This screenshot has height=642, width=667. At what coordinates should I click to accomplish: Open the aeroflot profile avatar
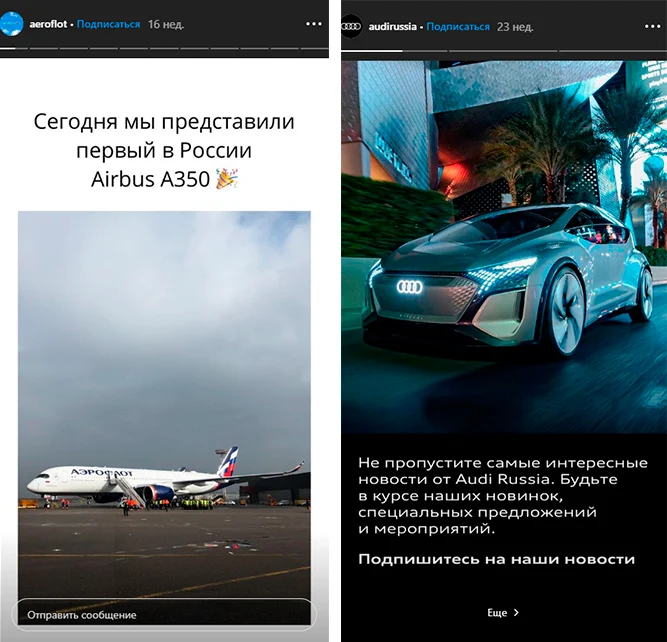pyautogui.click(x=11, y=24)
